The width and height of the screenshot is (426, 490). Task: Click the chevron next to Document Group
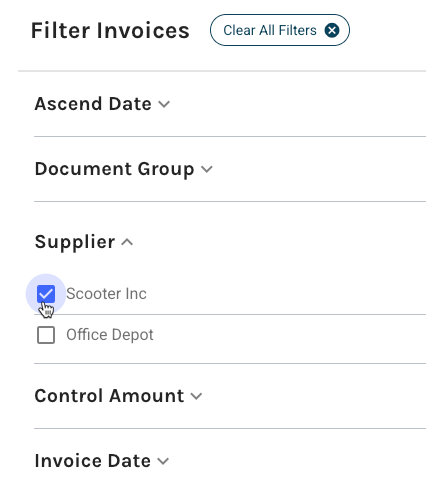(x=207, y=169)
